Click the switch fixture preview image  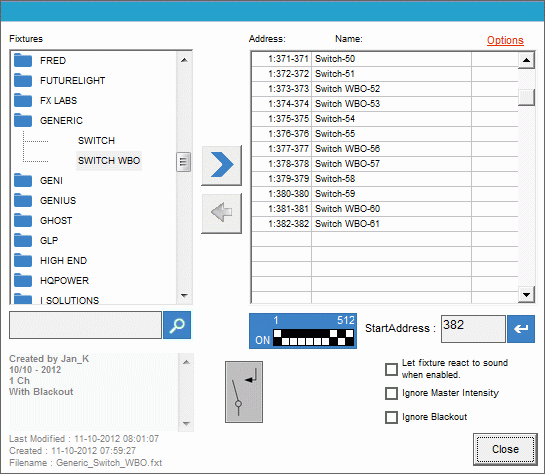(244, 392)
